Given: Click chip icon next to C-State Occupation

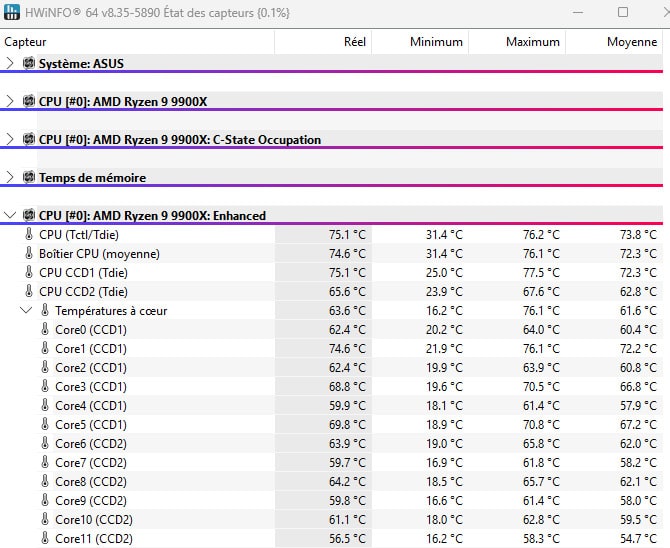Looking at the screenshot, I should tap(29, 140).
